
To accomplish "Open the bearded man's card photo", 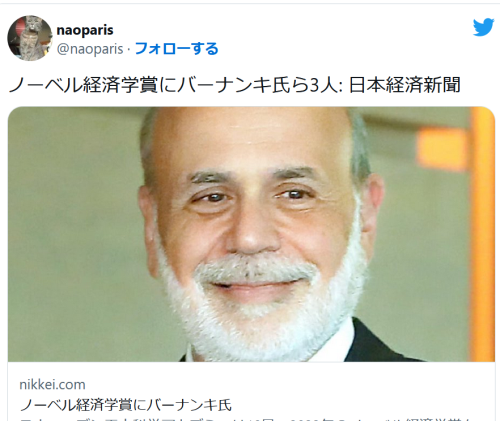I will tap(251, 234).
